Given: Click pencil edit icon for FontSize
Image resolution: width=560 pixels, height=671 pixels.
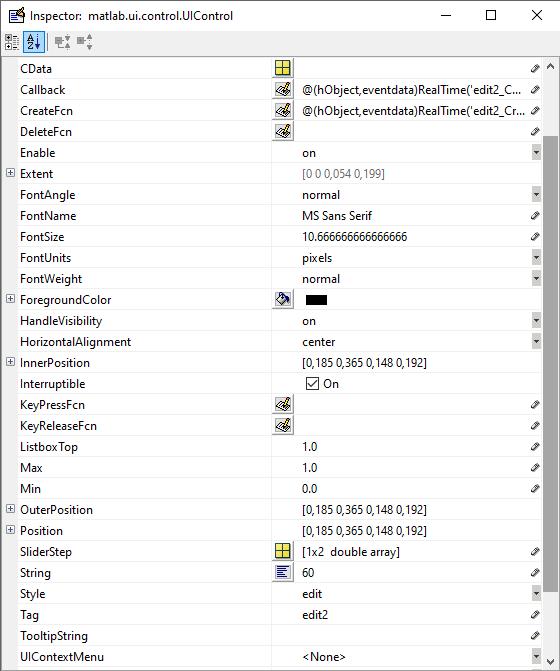Looking at the screenshot, I should pos(535,236).
